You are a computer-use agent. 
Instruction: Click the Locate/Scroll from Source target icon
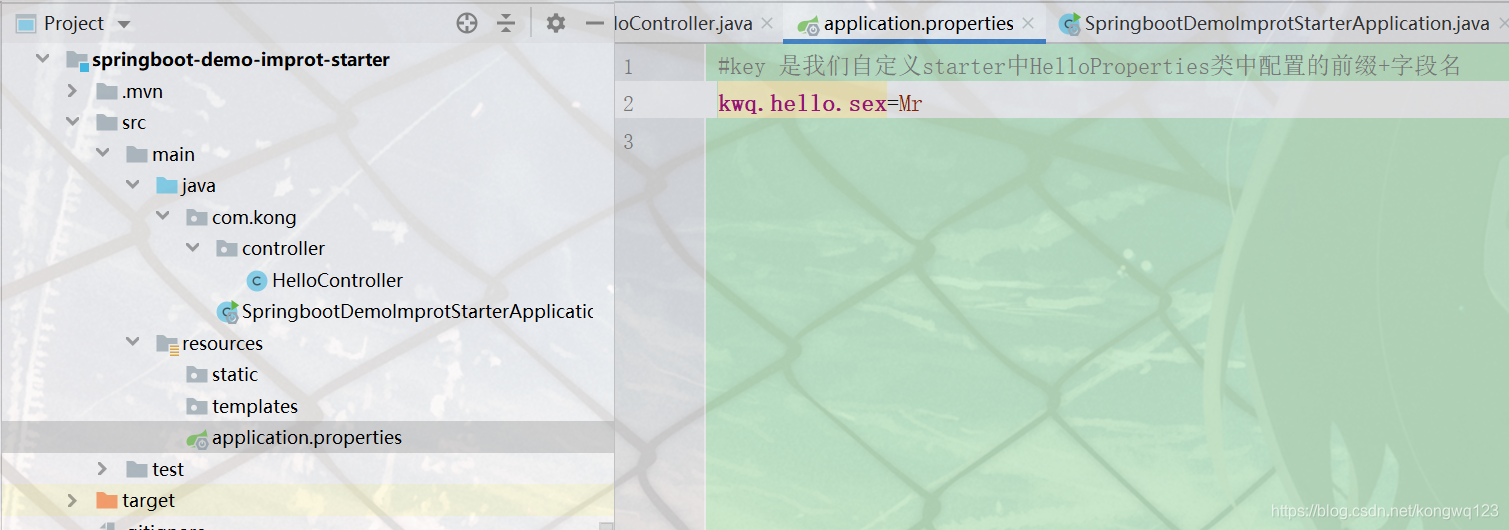point(467,23)
